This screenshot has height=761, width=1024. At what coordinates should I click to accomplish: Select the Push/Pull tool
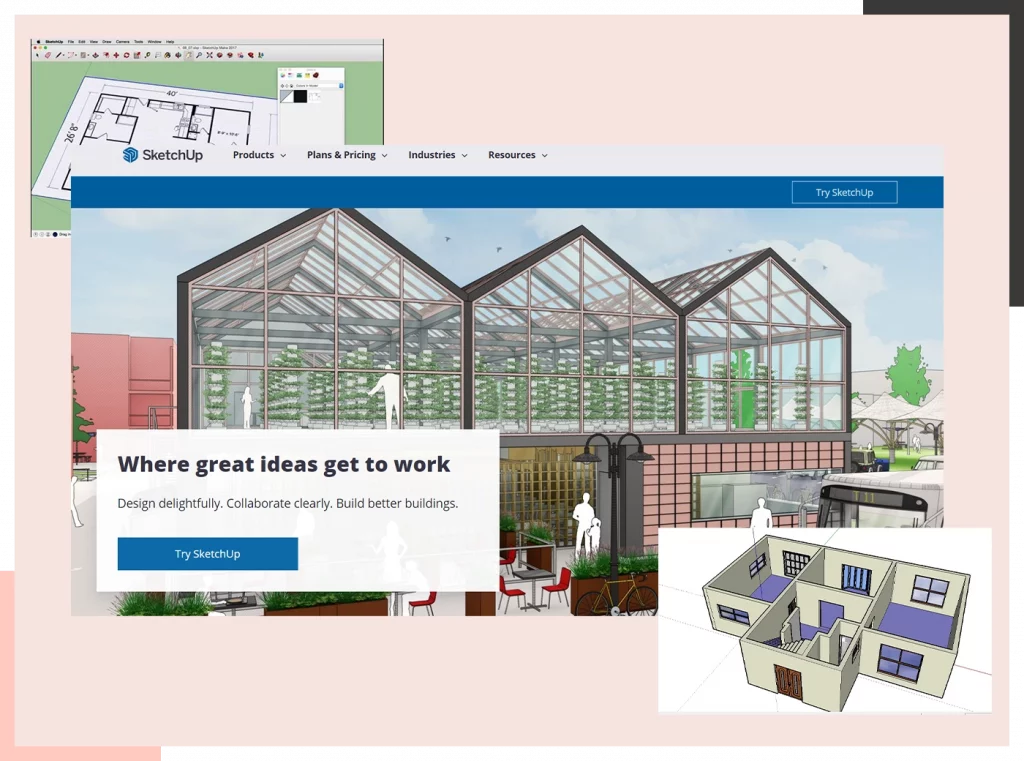click(96, 54)
